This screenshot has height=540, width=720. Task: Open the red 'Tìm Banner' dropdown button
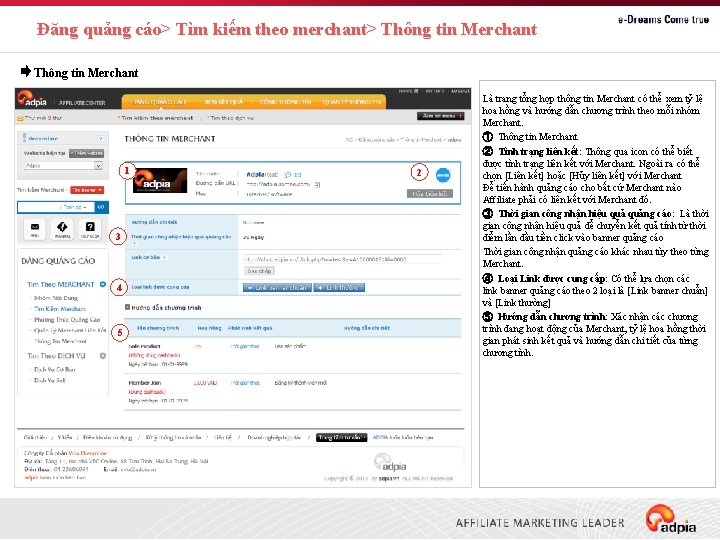[87, 190]
